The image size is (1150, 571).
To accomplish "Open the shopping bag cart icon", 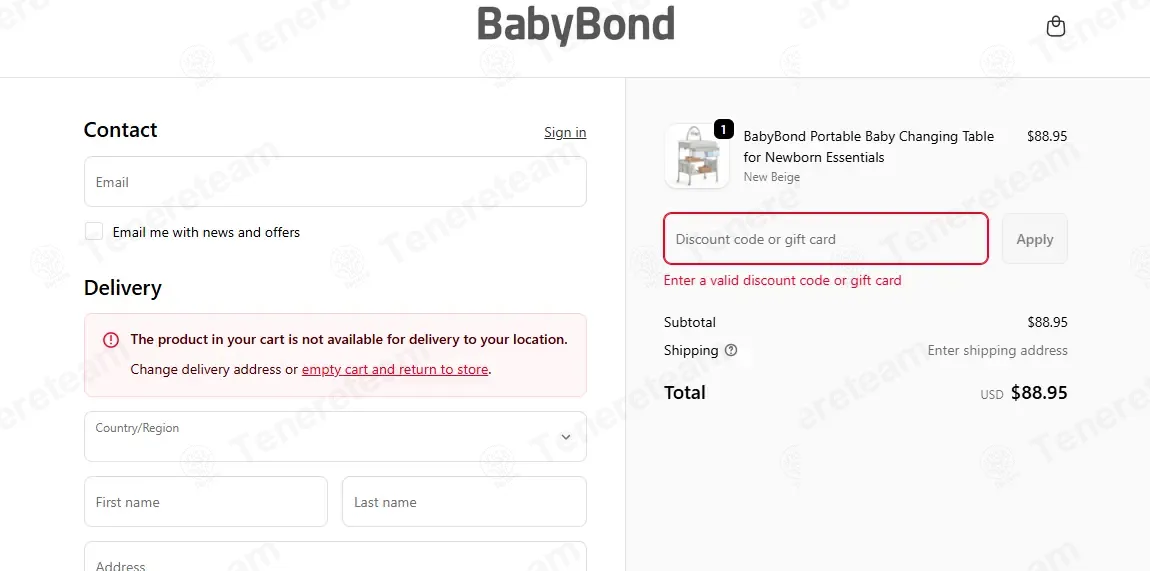I will (x=1055, y=26).
